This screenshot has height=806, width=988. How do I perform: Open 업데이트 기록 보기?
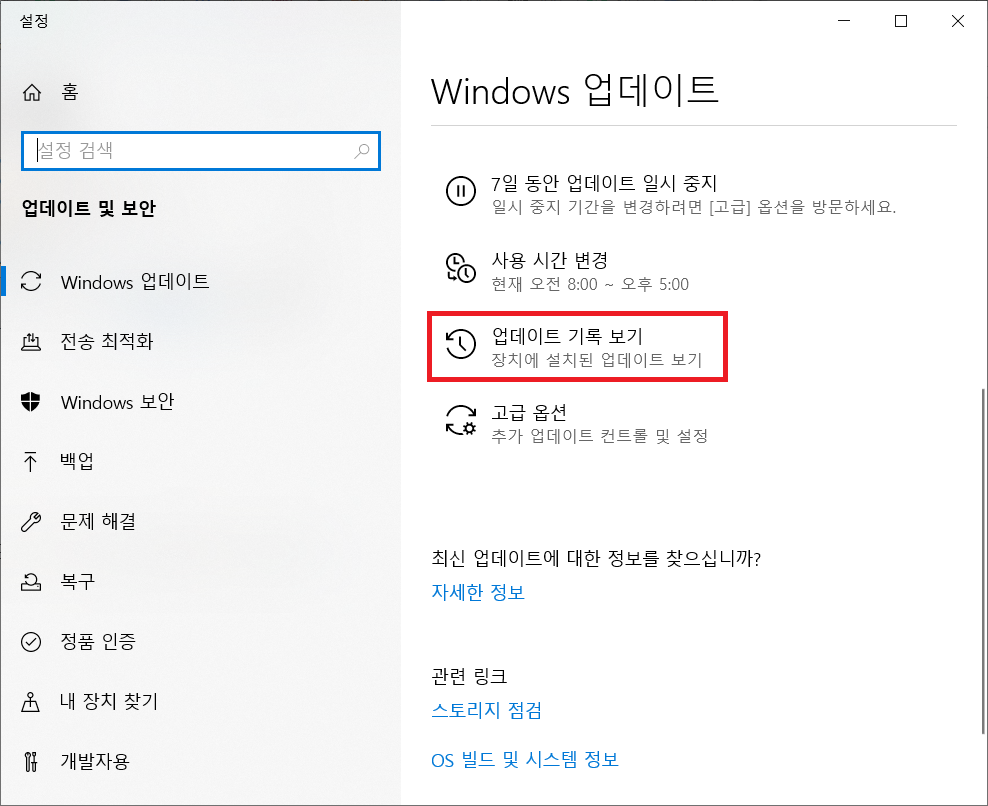pyautogui.click(x=578, y=347)
